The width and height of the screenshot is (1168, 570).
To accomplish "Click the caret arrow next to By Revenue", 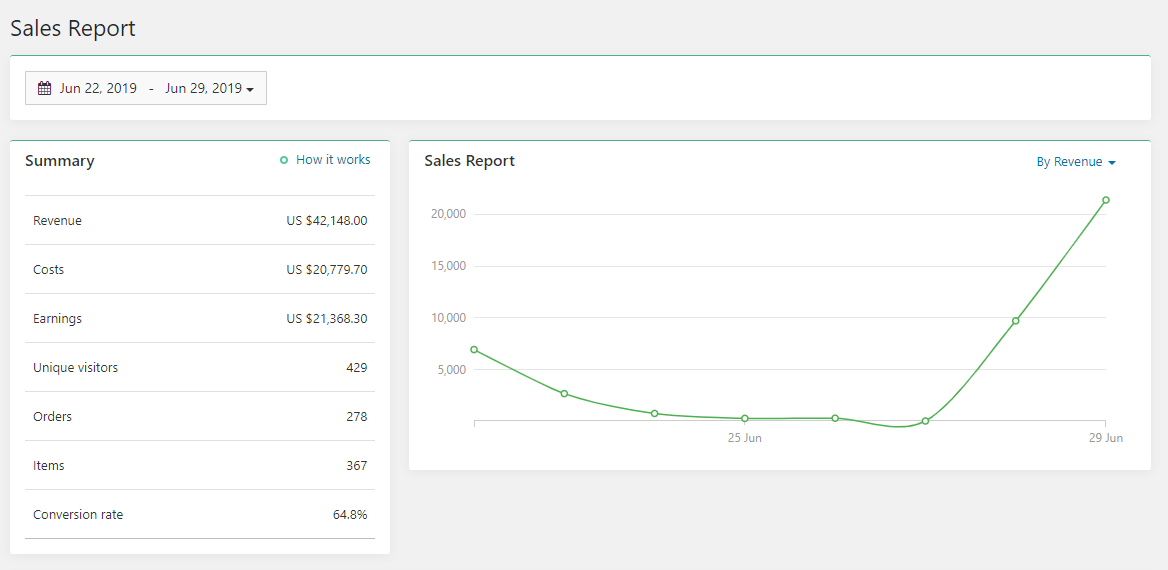I will click(x=1112, y=163).
